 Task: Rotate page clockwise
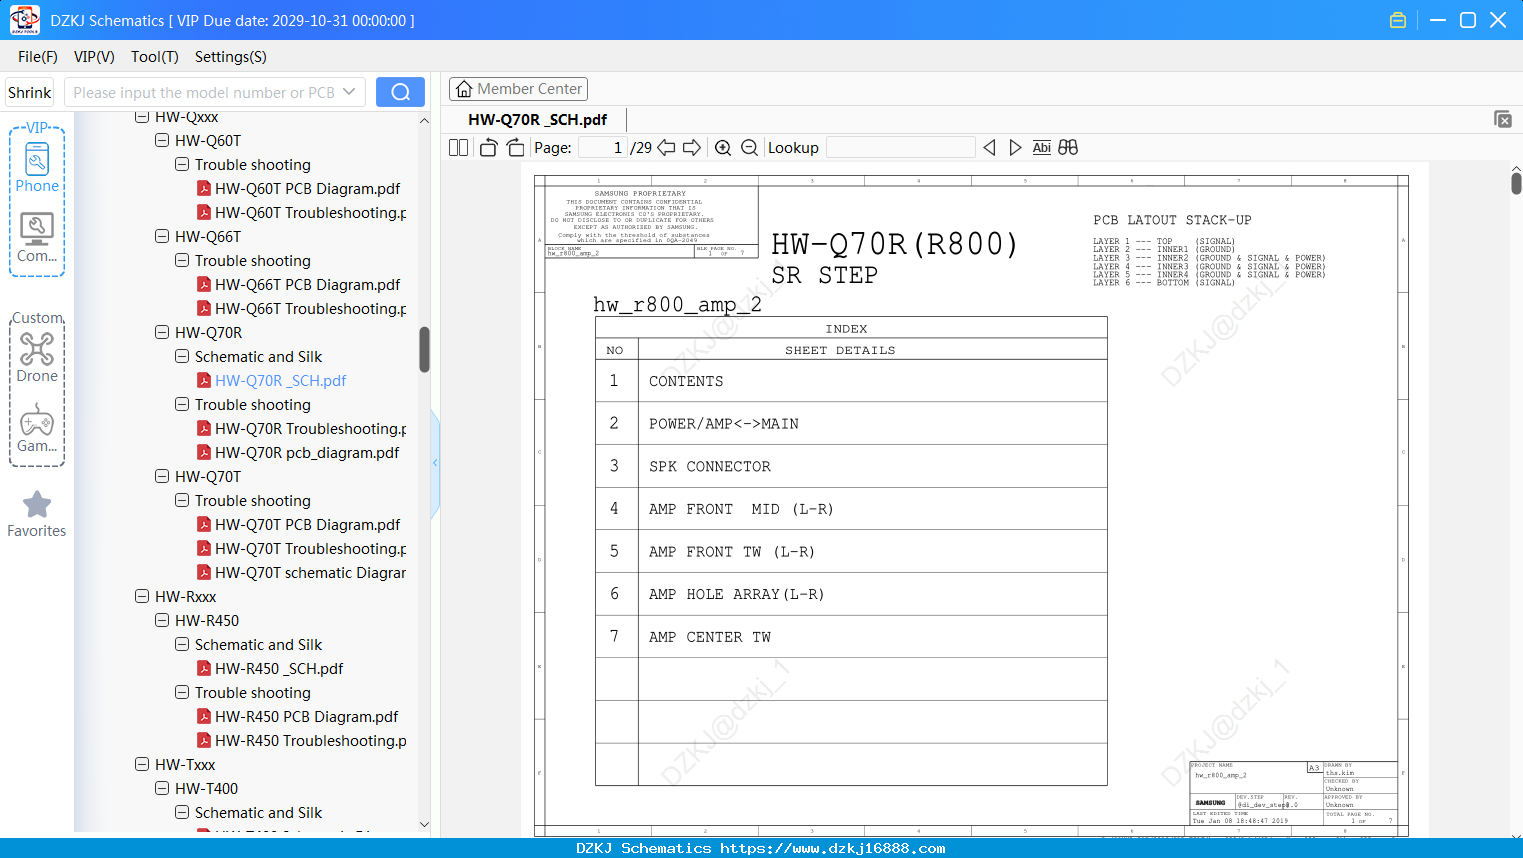click(x=515, y=148)
